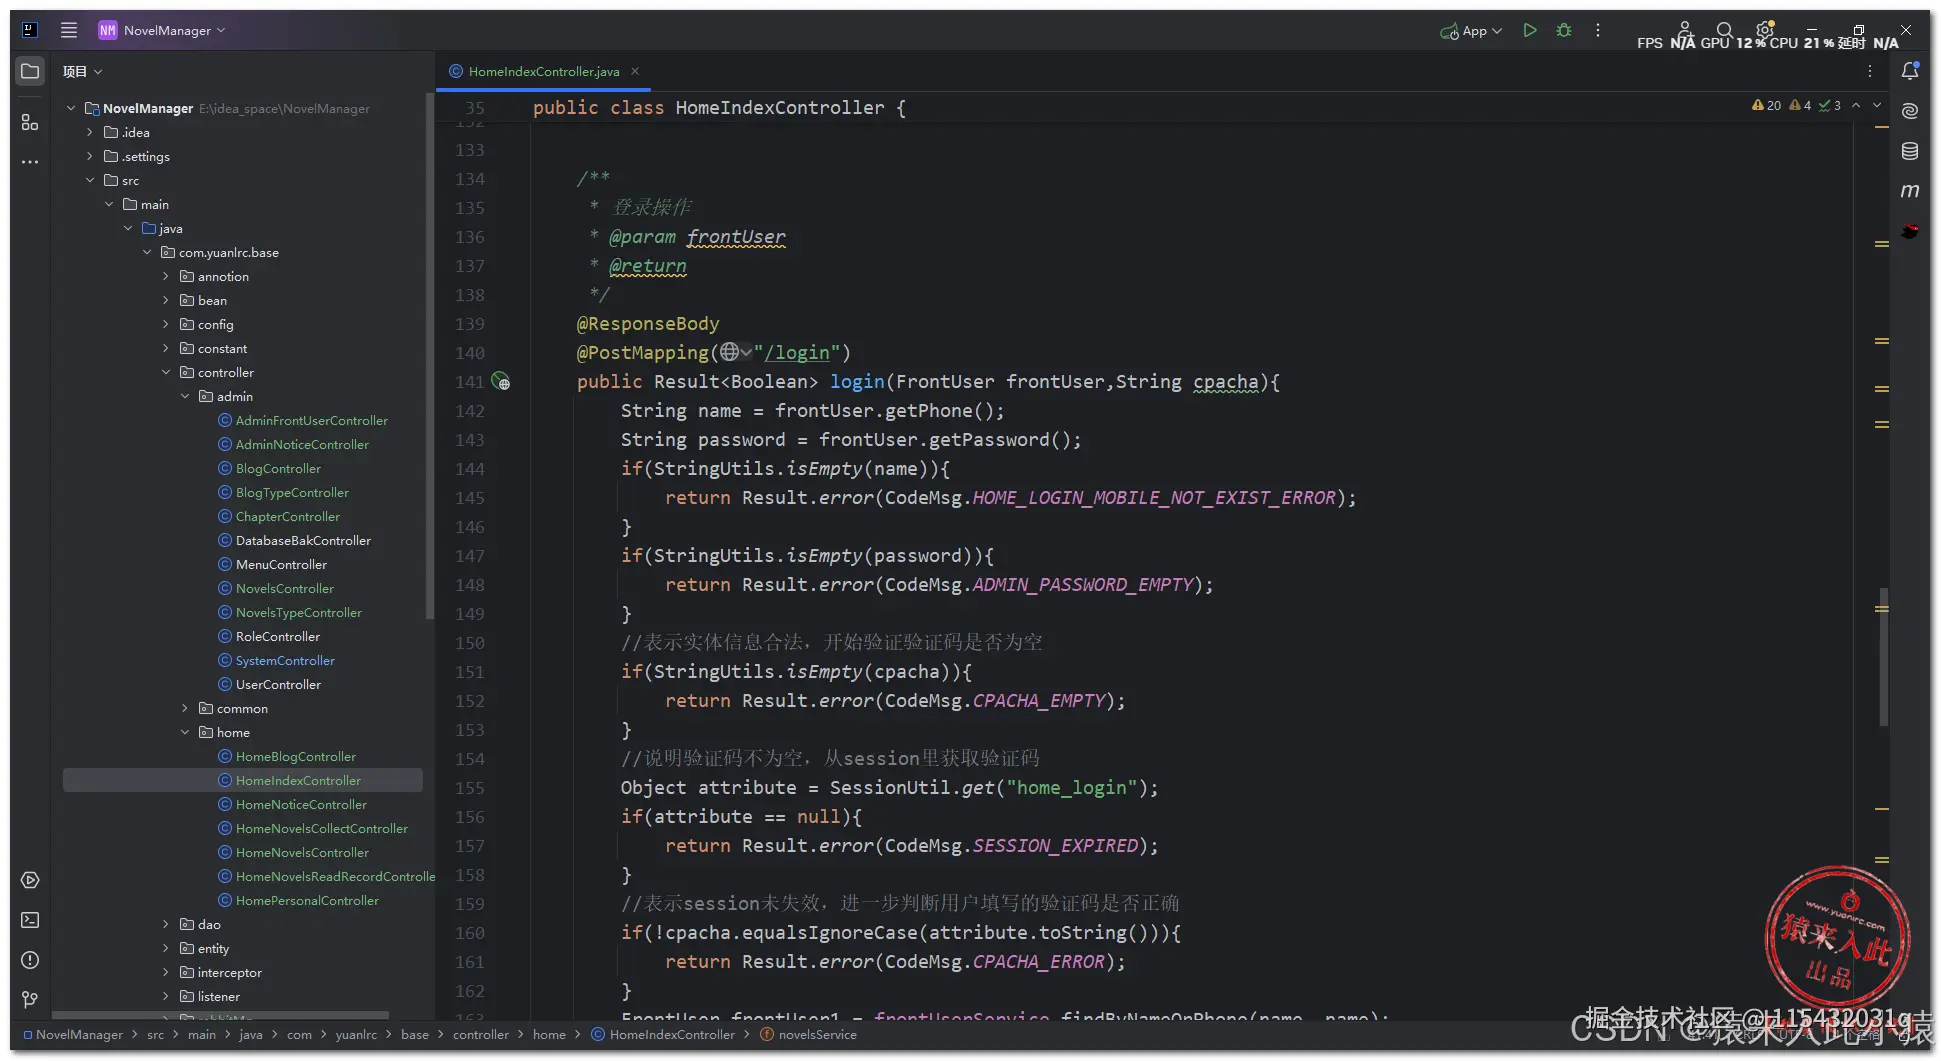This screenshot has height=1061, width=1941.
Task: Click the globe icon in @PostMapping
Action: tap(730, 352)
